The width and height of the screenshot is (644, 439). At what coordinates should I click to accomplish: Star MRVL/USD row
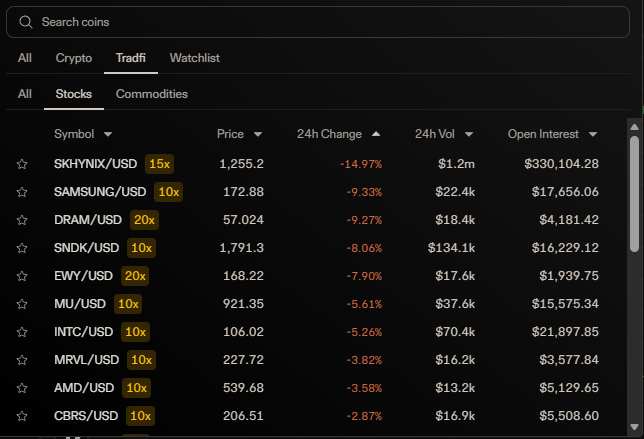pyautogui.click(x=22, y=360)
